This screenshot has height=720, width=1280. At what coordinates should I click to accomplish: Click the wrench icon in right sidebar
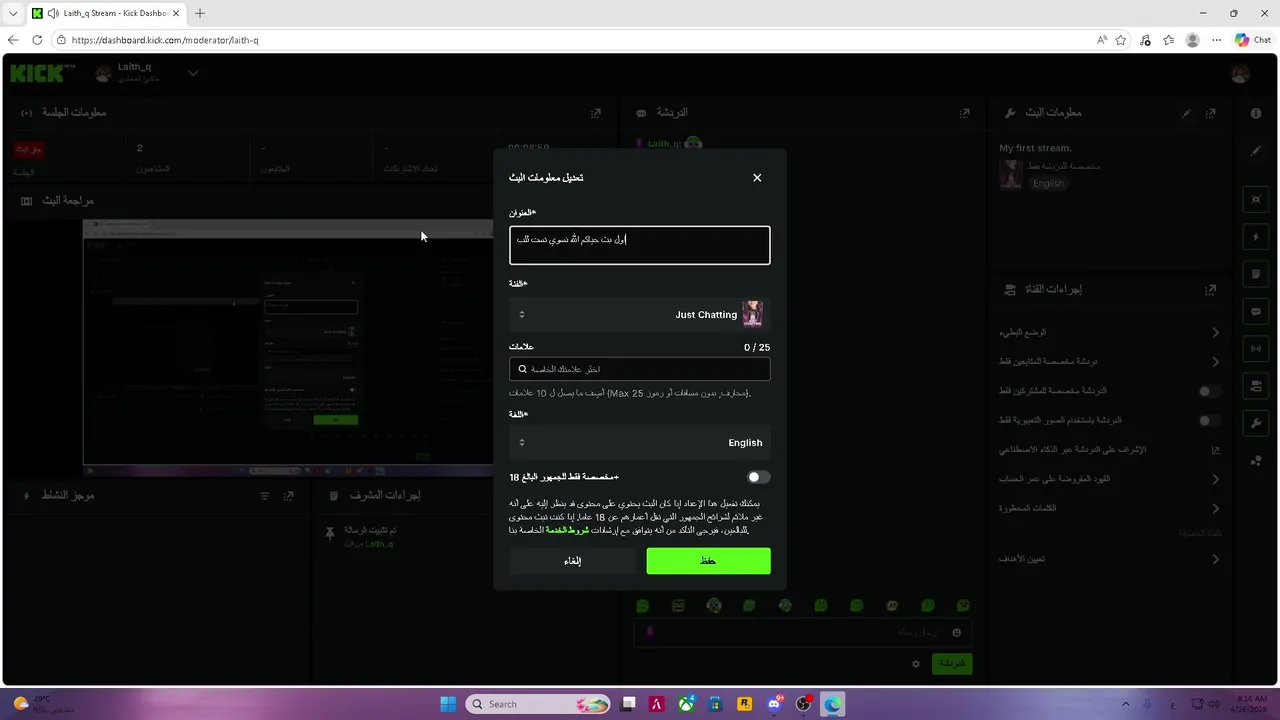[1256, 423]
